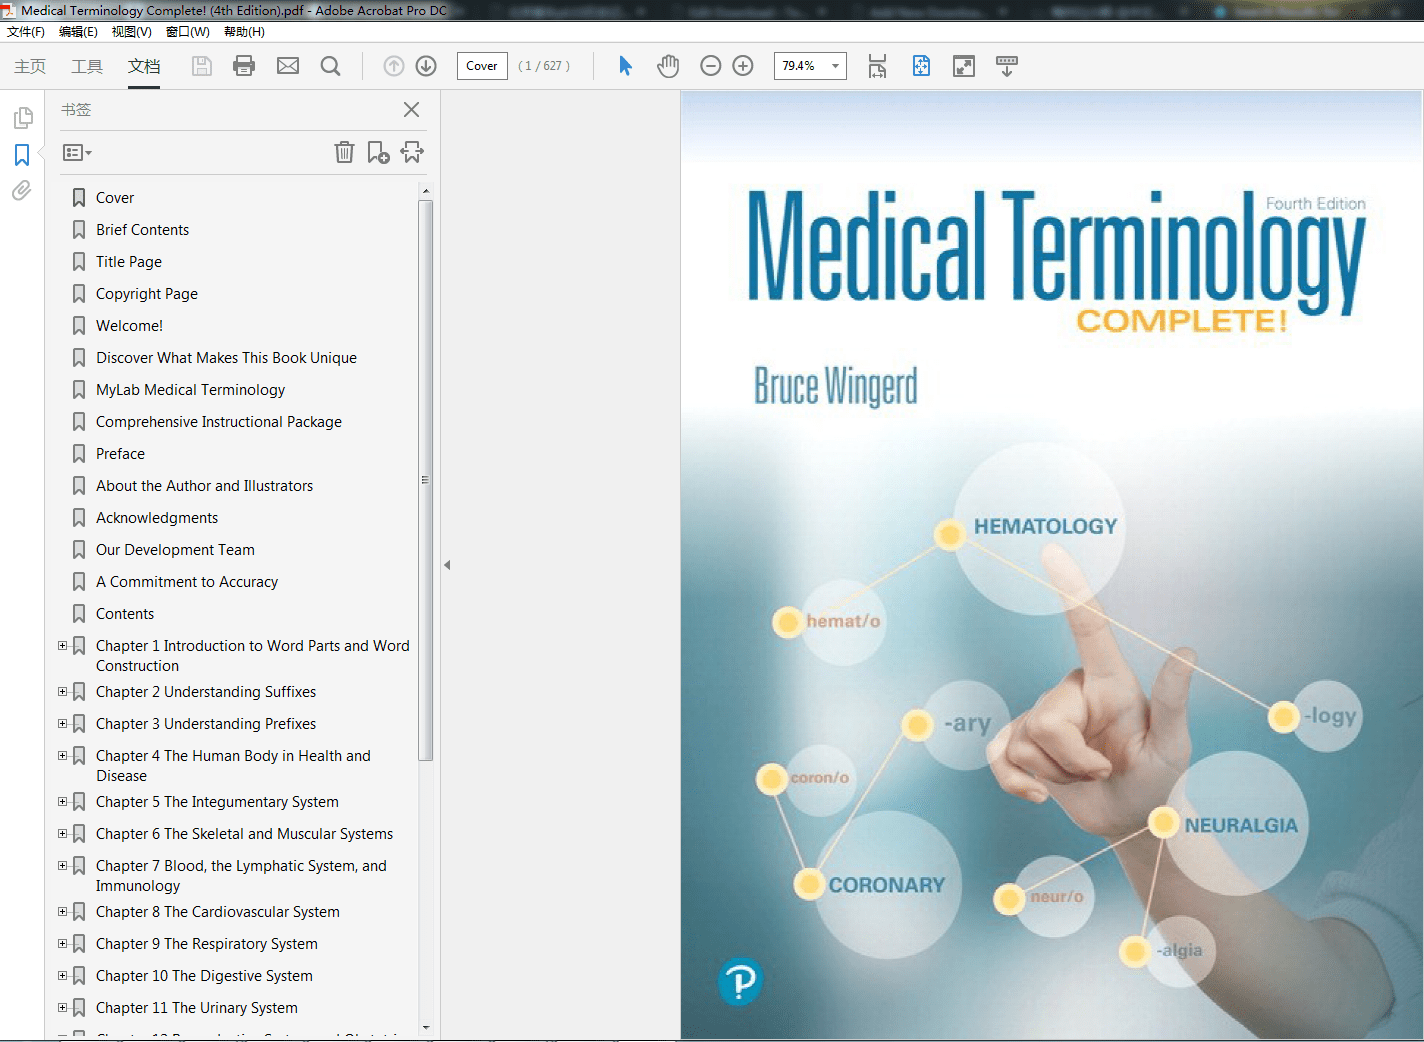Delete the selected bookmark
This screenshot has height=1042, width=1424.
tap(344, 152)
